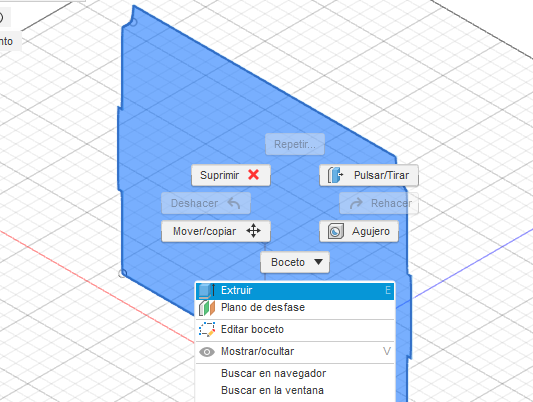This screenshot has width=533, height=402.
Task: Click the Boceto dropdown arrow
Action: click(x=319, y=262)
